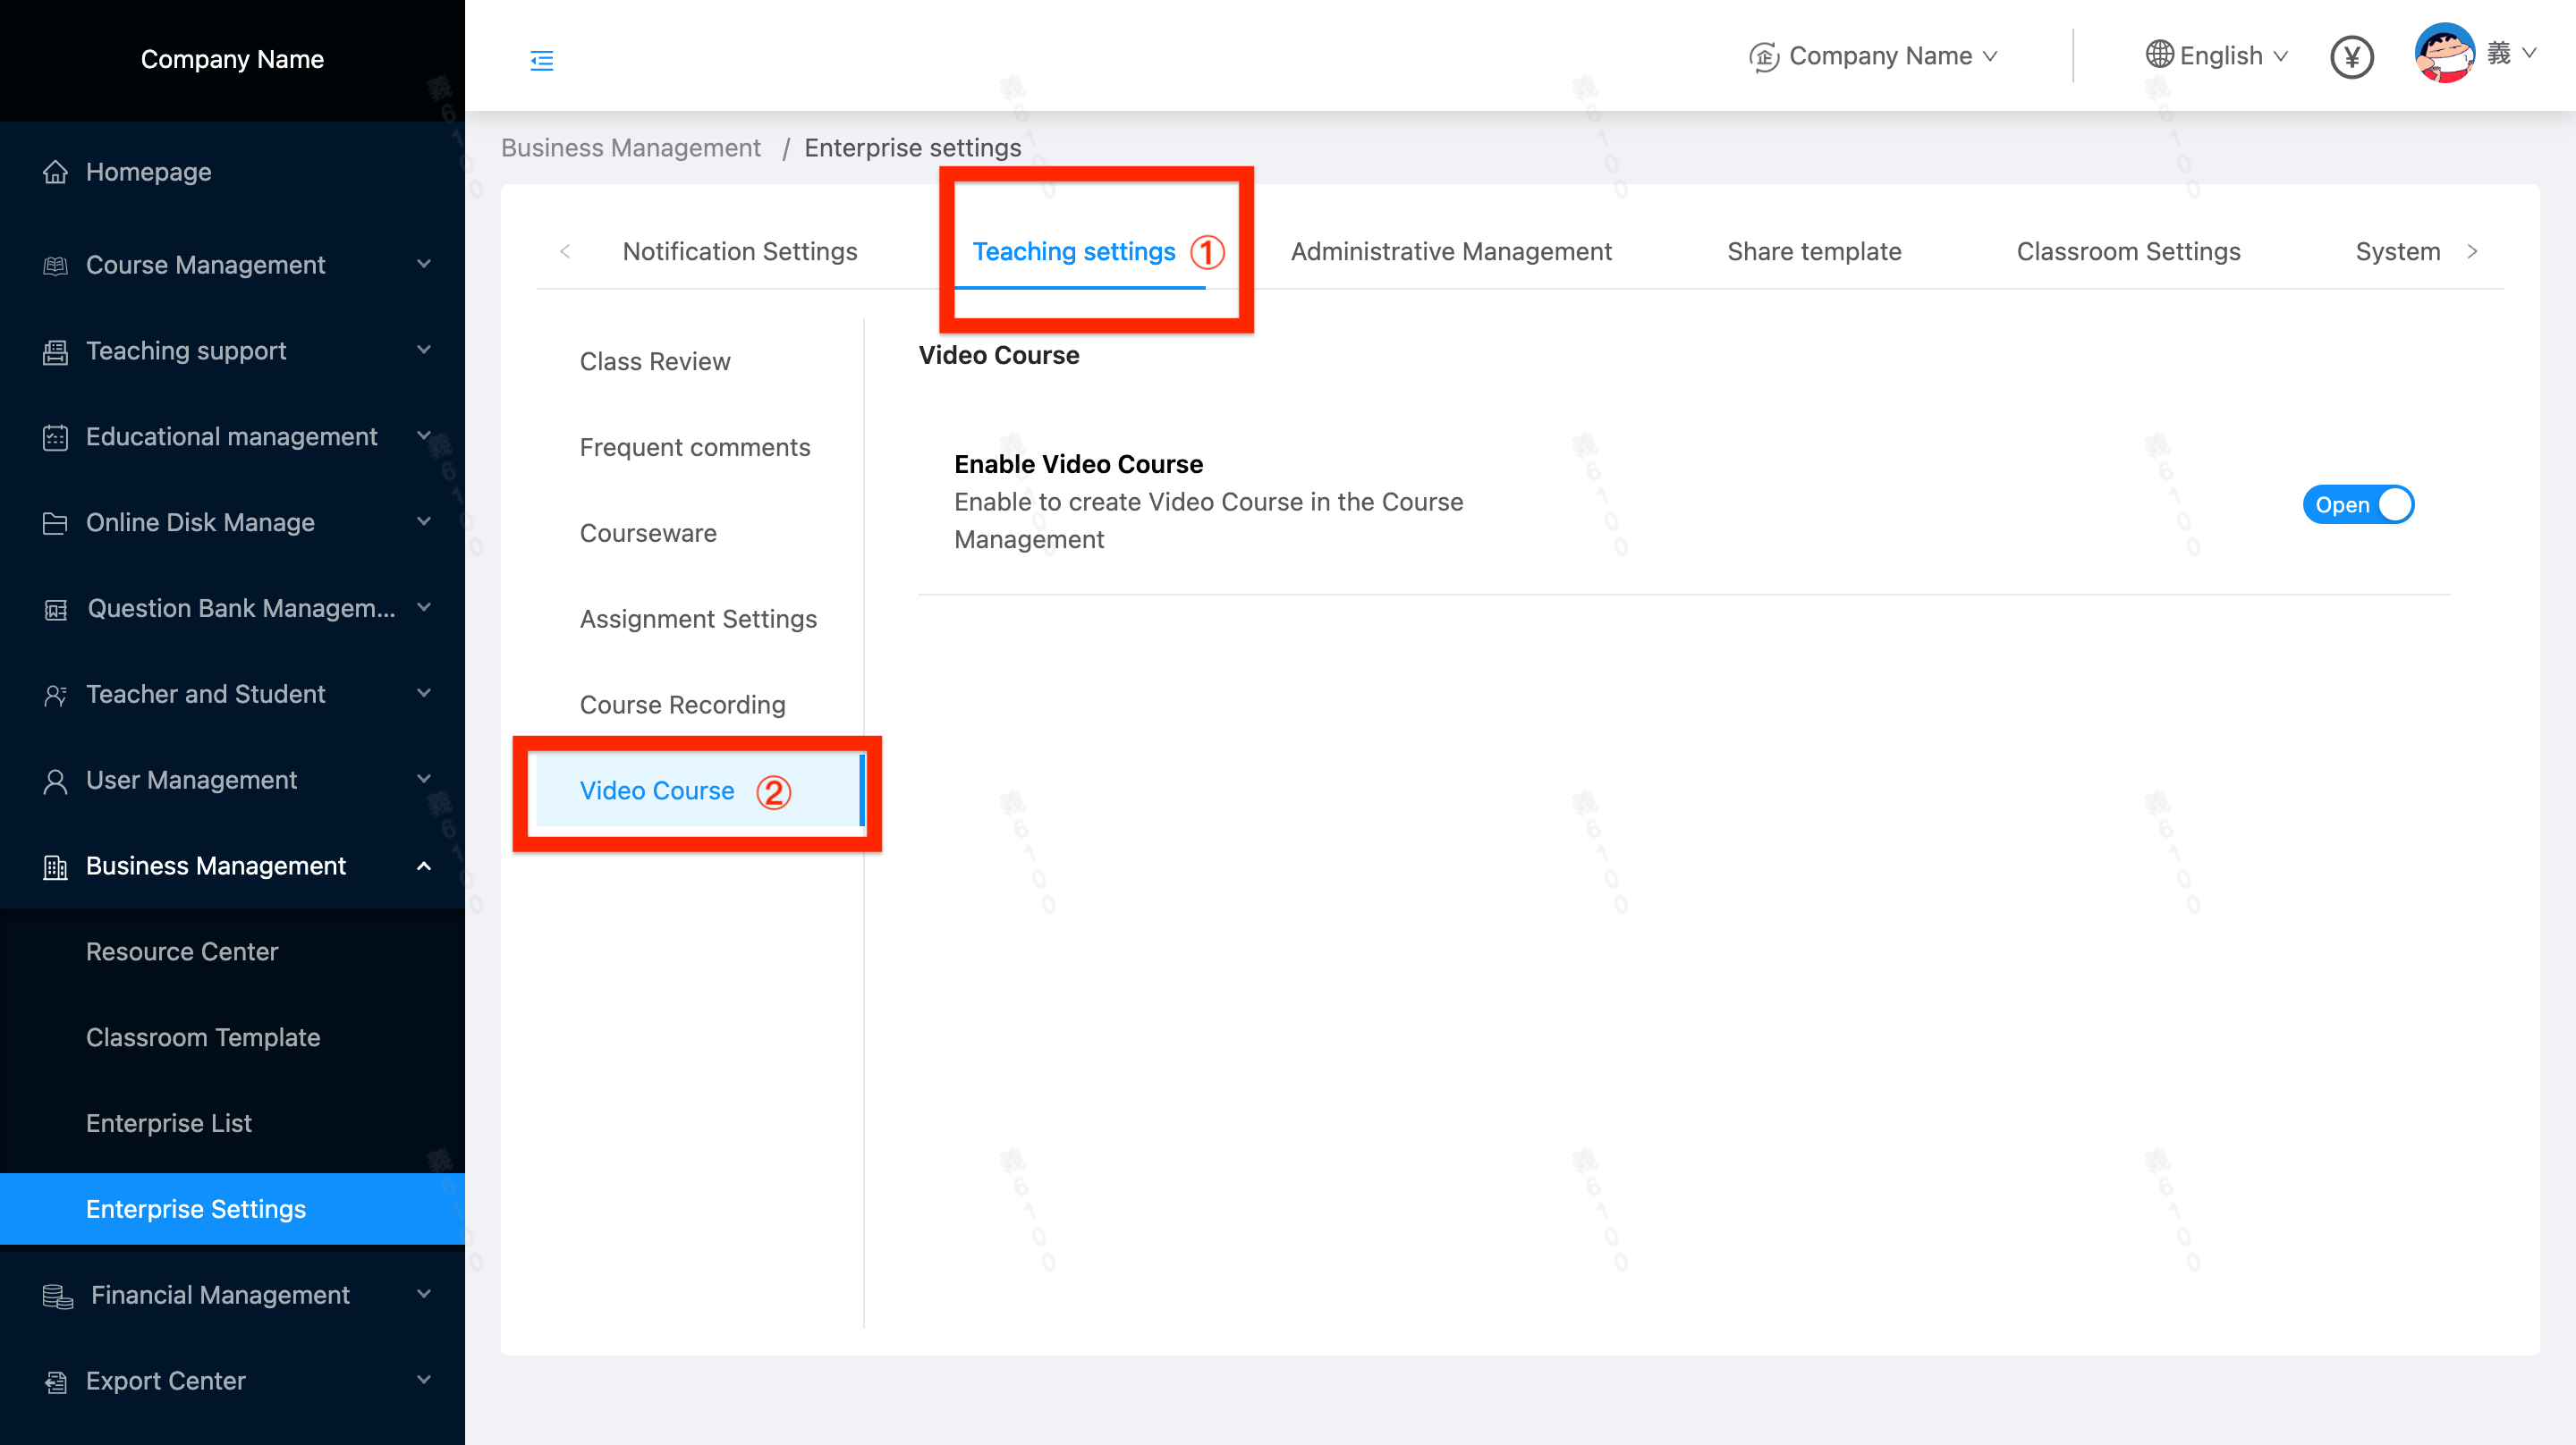Select Course Recording in the settings list
Screen dimensions: 2576x1445
tap(682, 705)
